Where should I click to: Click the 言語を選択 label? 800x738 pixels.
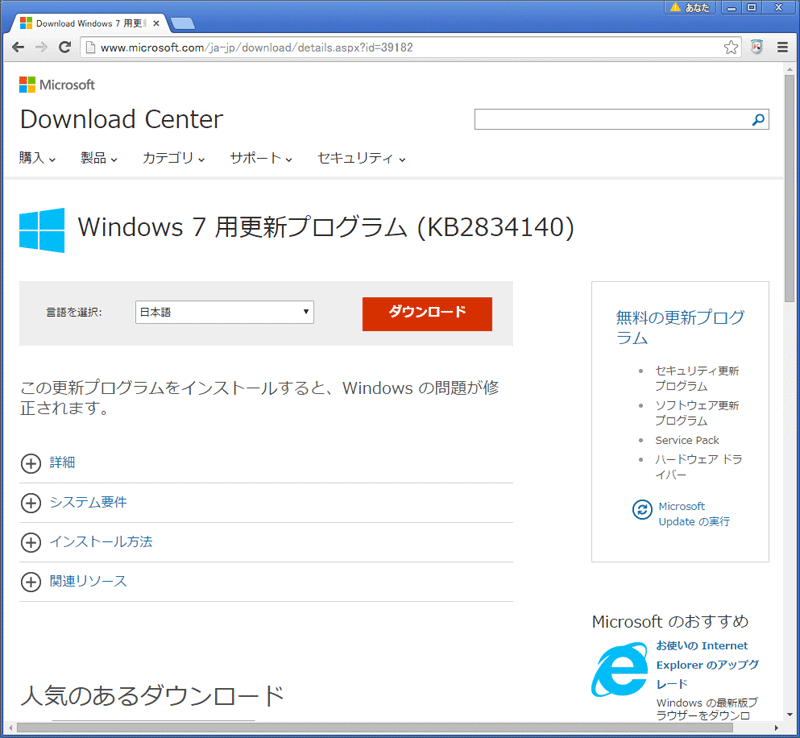[x=74, y=312]
